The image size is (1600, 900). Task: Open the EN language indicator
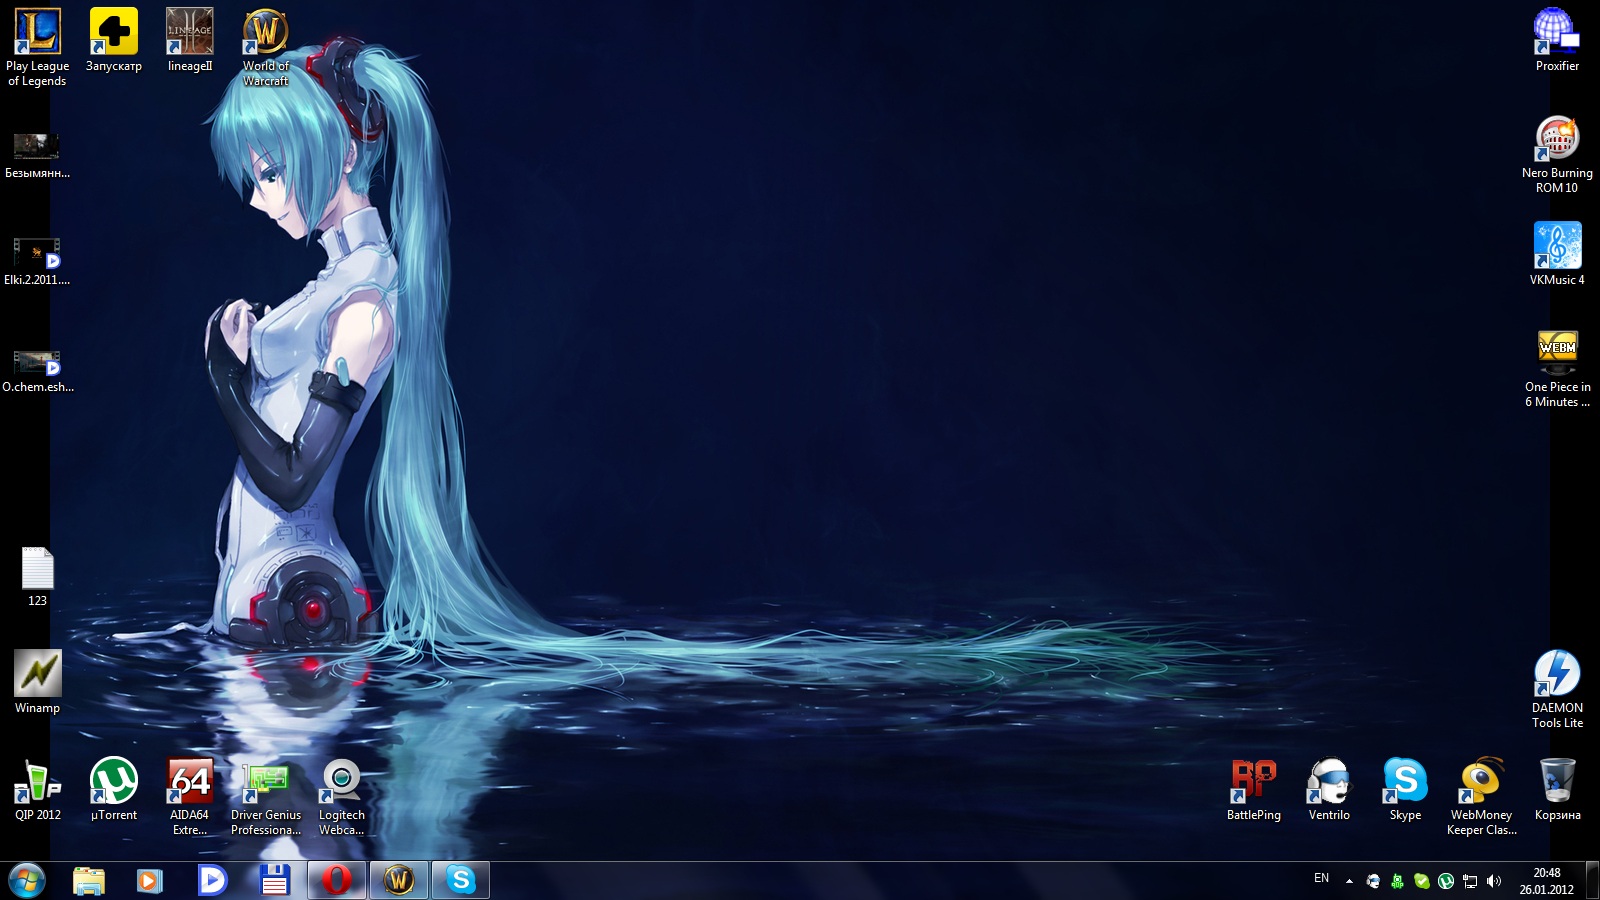pos(1321,878)
